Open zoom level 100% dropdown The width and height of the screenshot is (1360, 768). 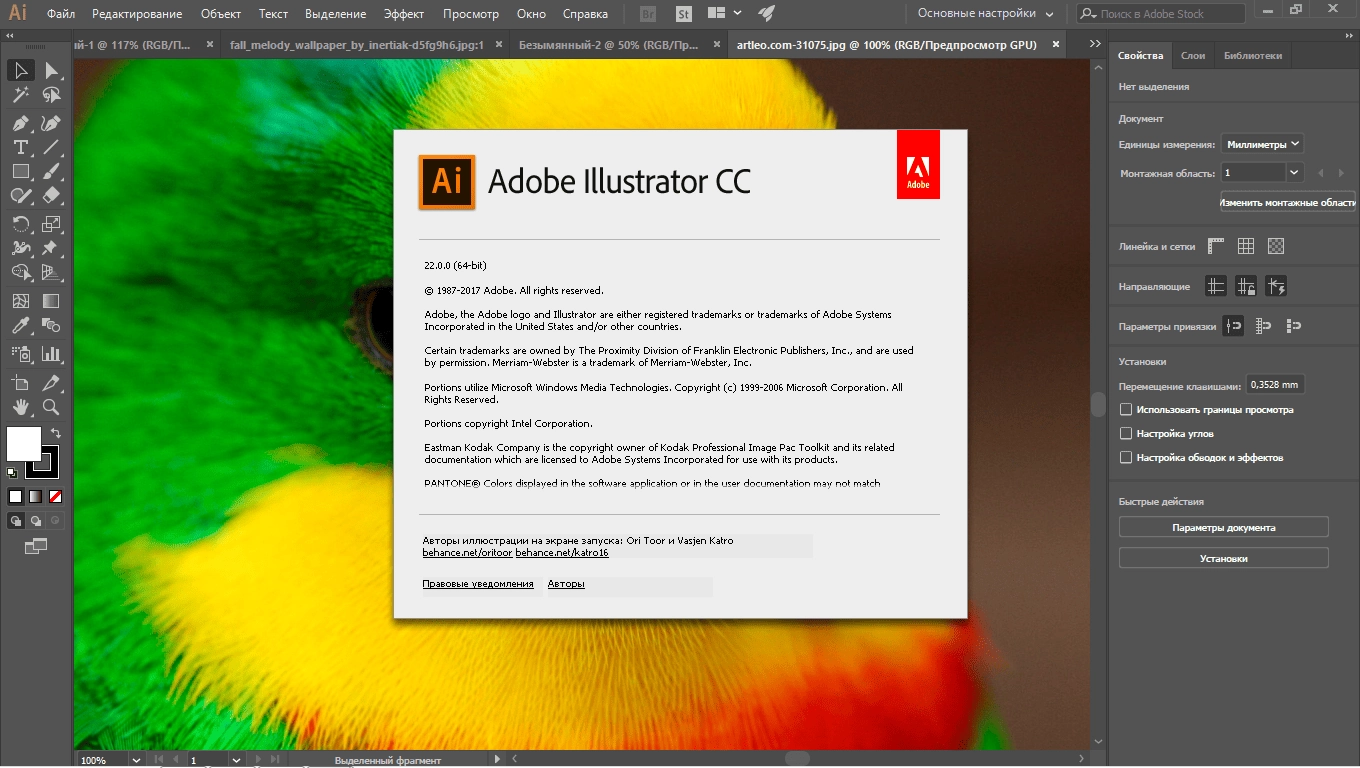(135, 760)
